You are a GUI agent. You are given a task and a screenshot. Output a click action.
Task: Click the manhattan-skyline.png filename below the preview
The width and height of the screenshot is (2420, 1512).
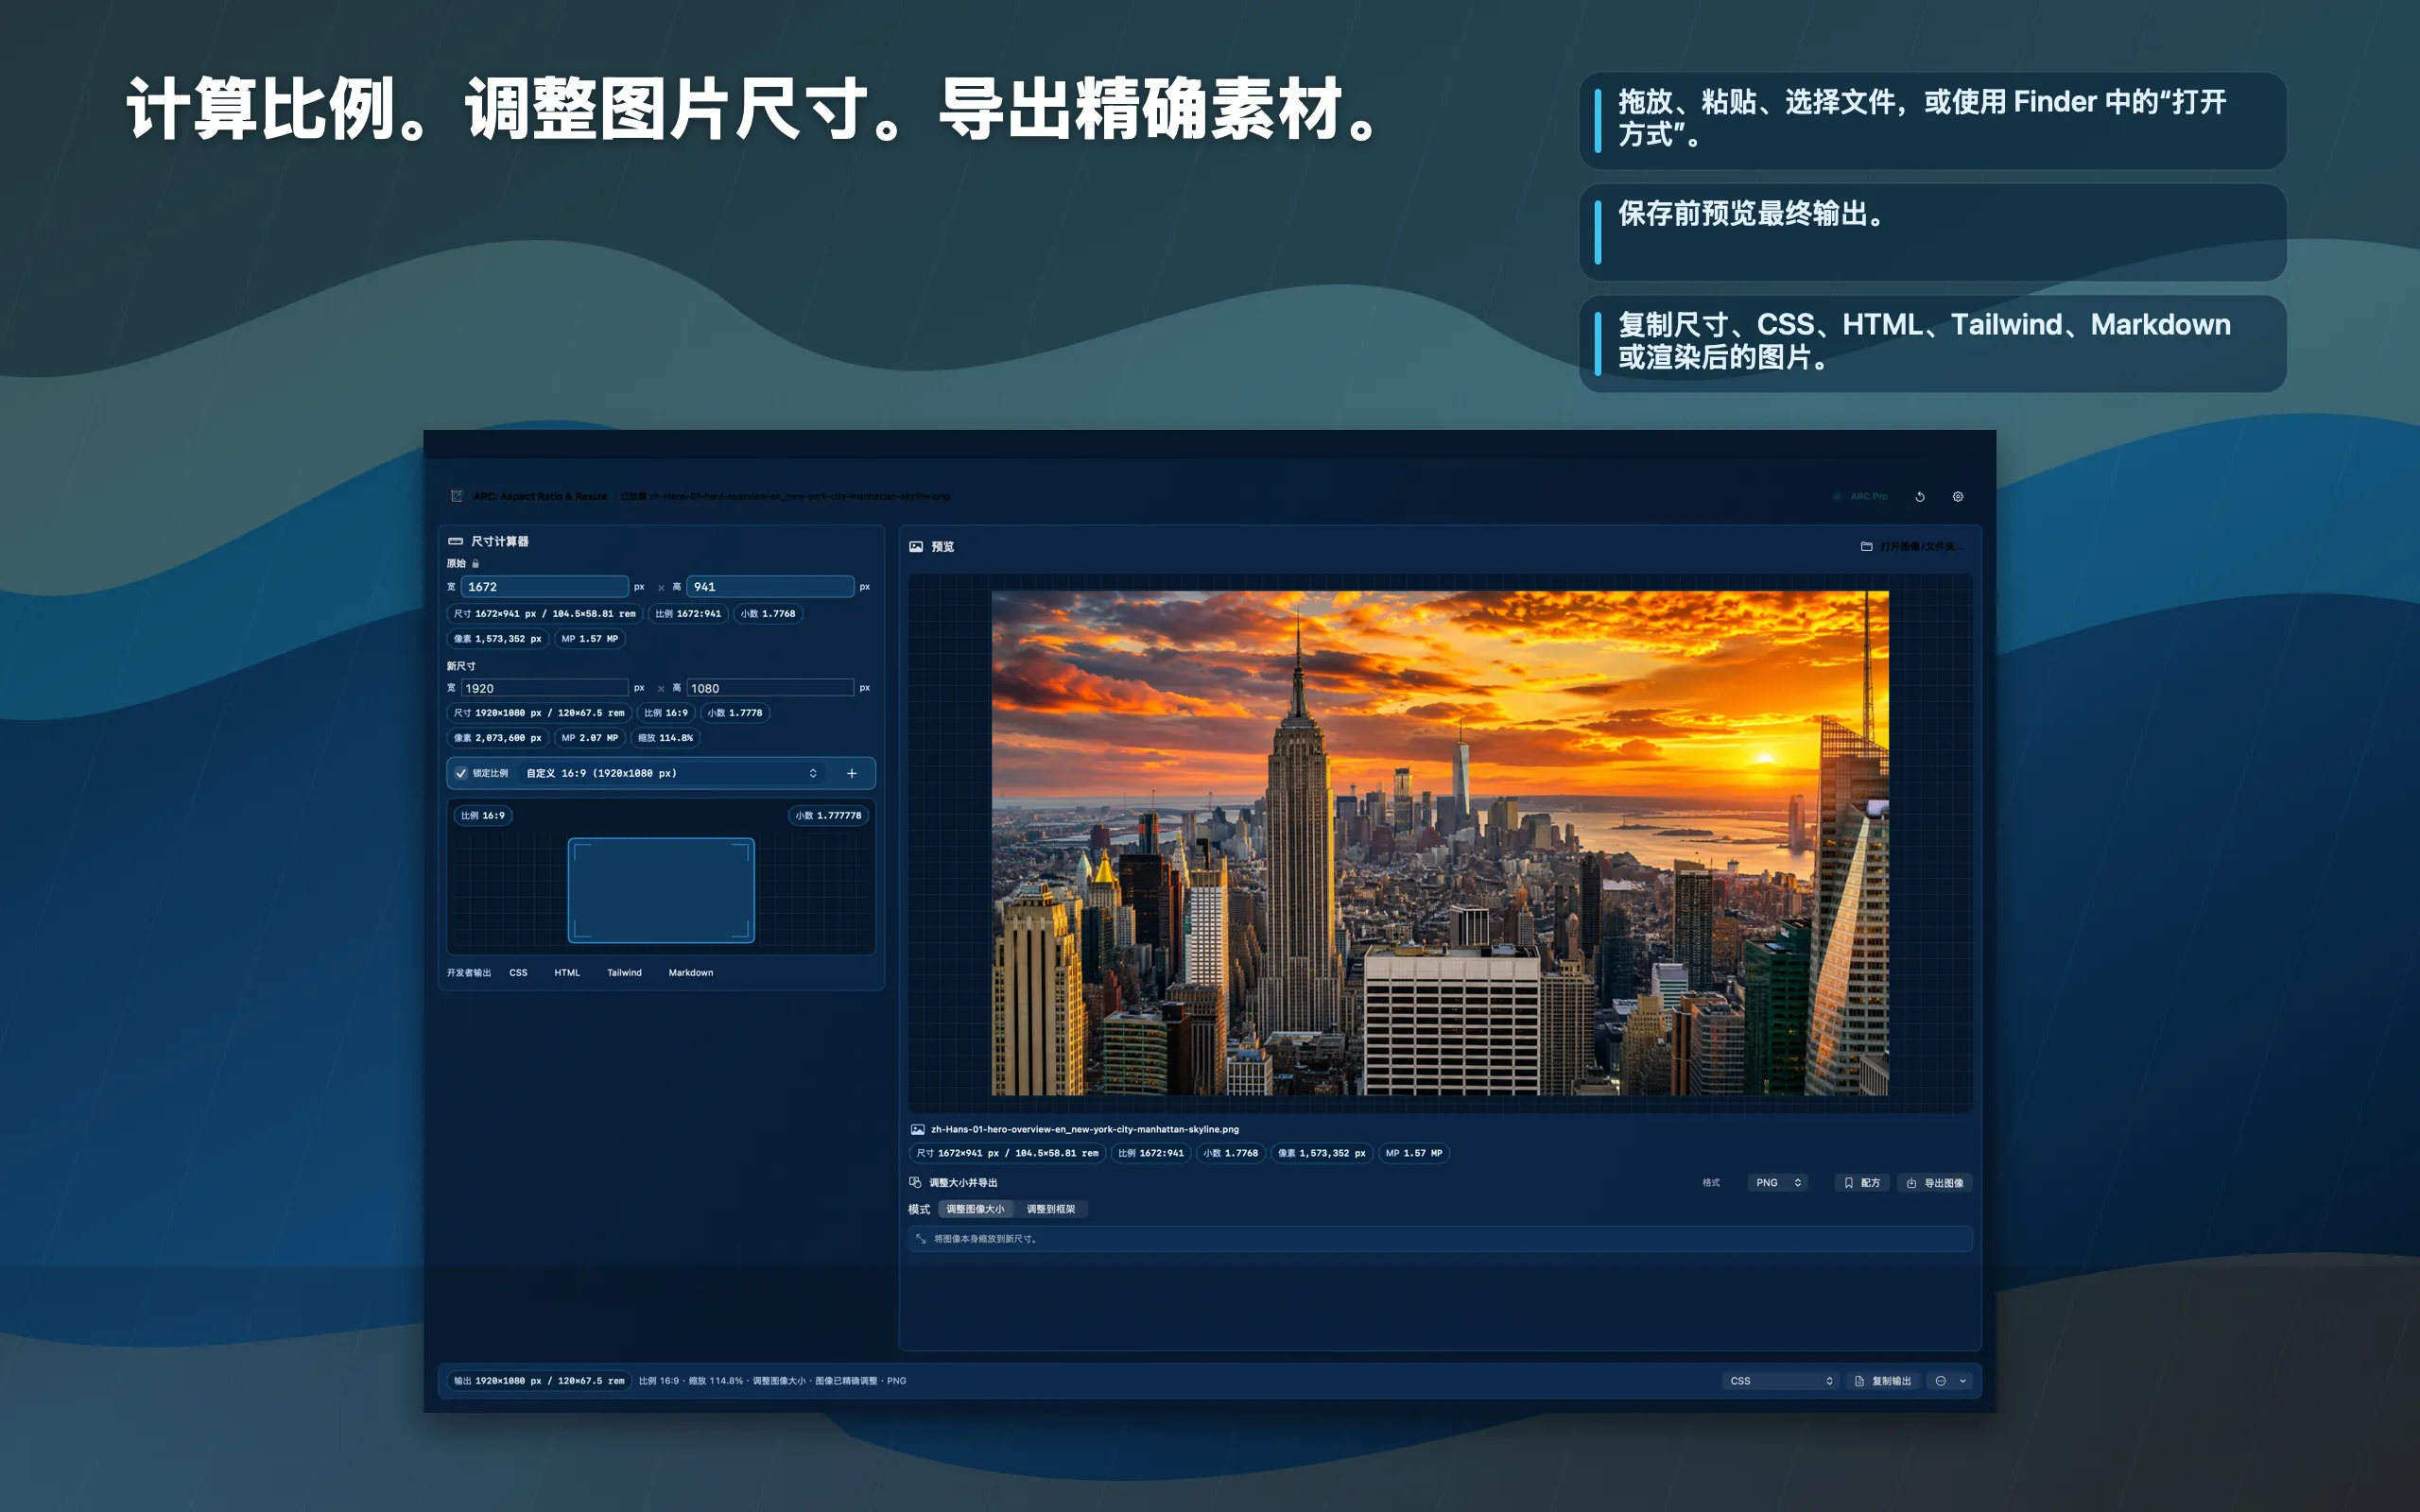click(x=1085, y=1129)
